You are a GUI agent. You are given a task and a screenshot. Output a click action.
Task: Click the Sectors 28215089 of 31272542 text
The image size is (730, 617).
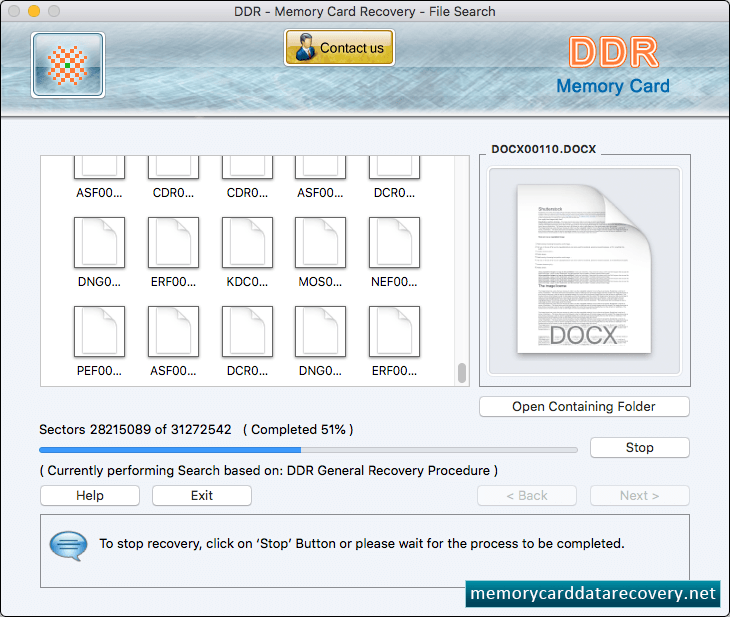(x=135, y=429)
